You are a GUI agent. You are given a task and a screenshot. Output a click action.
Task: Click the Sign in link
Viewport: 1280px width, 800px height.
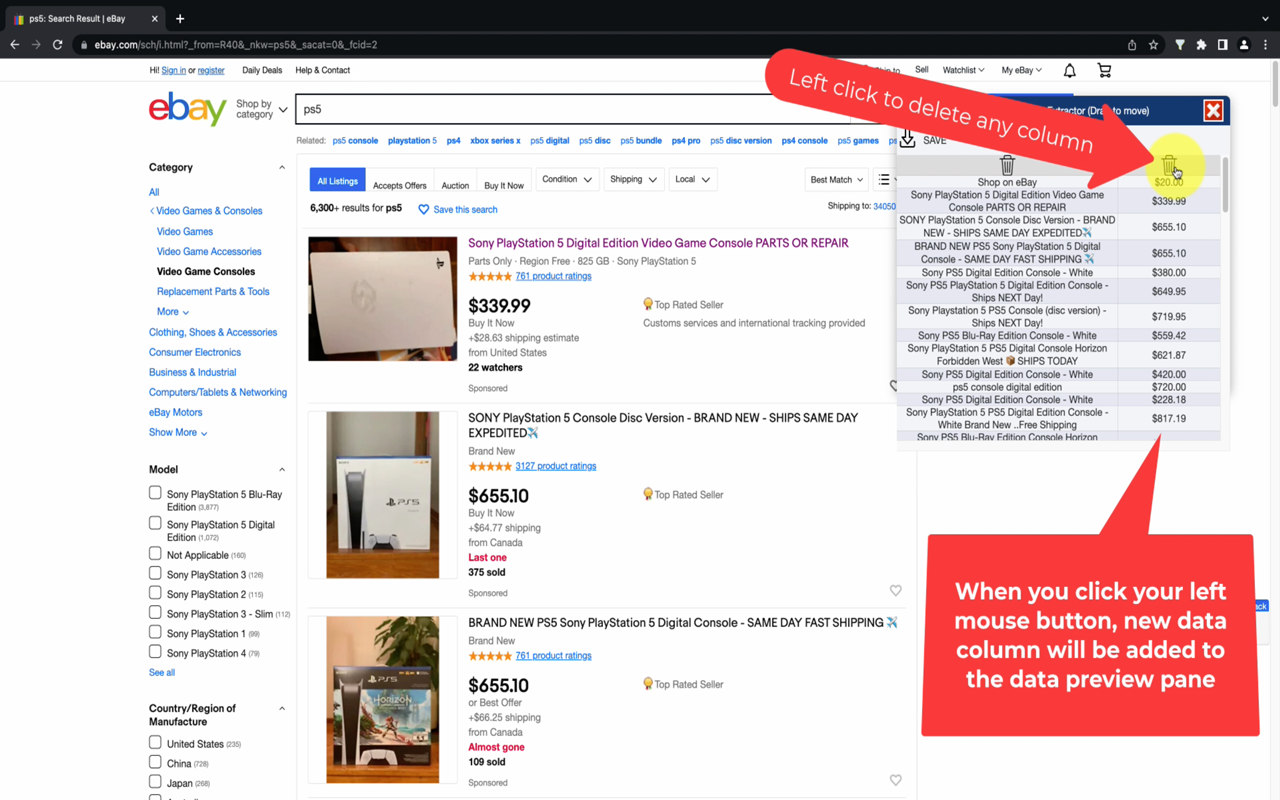(x=173, y=70)
